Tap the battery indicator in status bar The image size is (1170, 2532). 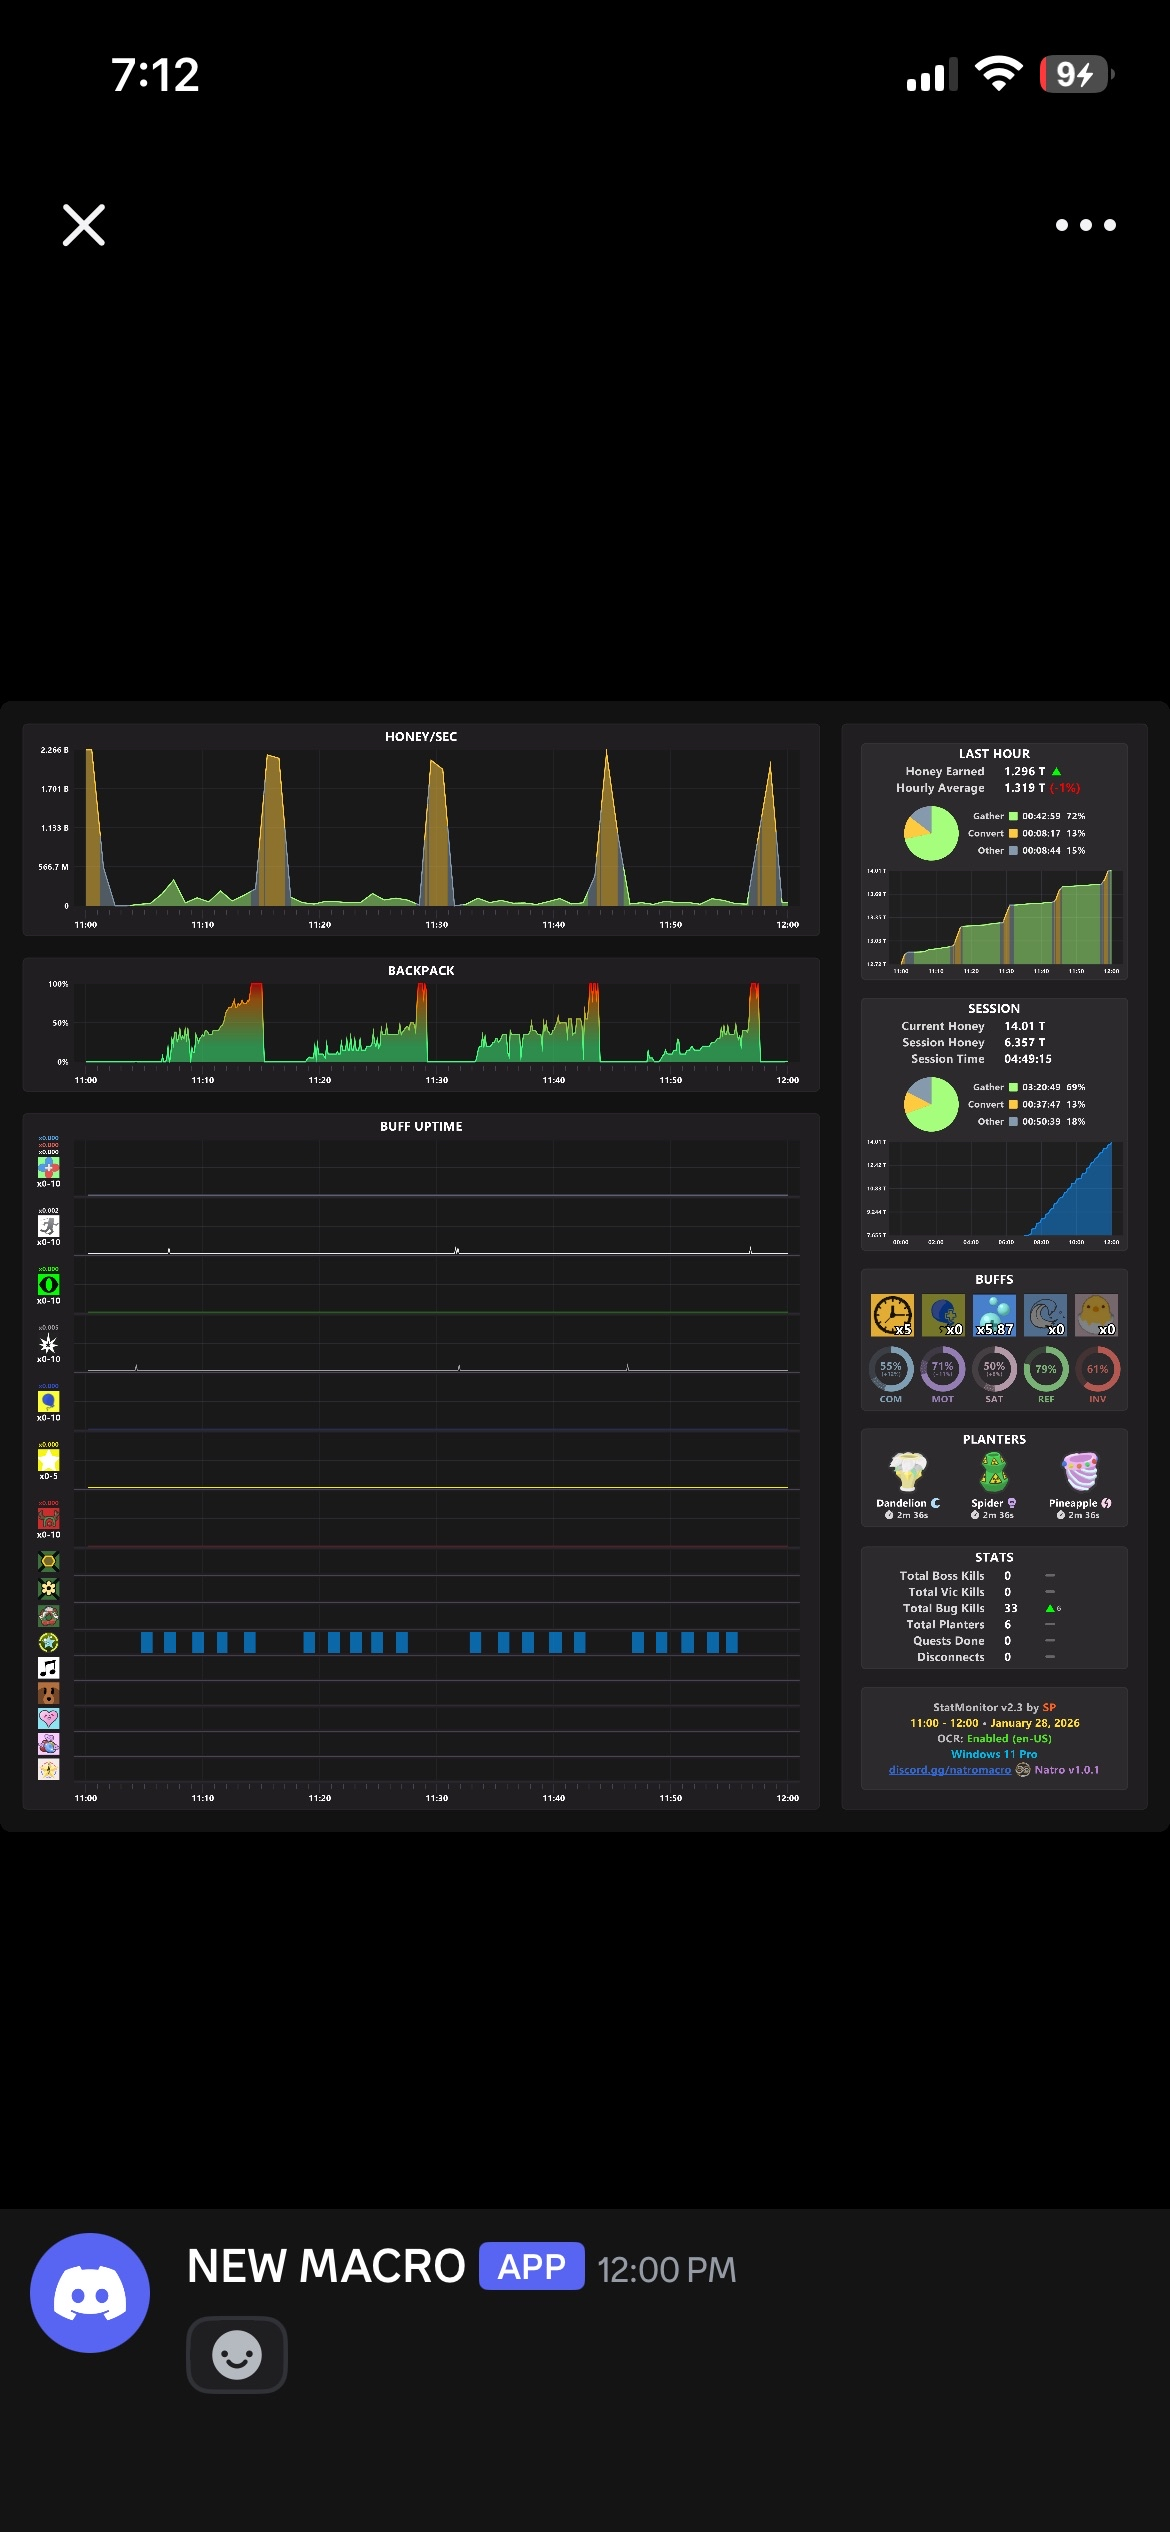click(1077, 74)
